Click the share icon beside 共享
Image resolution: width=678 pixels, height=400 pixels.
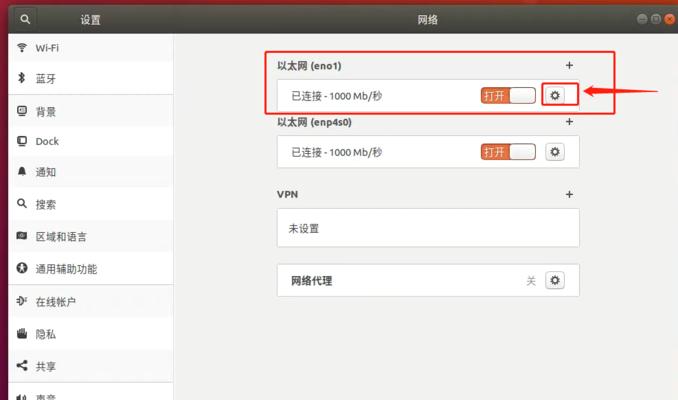tap(22, 365)
